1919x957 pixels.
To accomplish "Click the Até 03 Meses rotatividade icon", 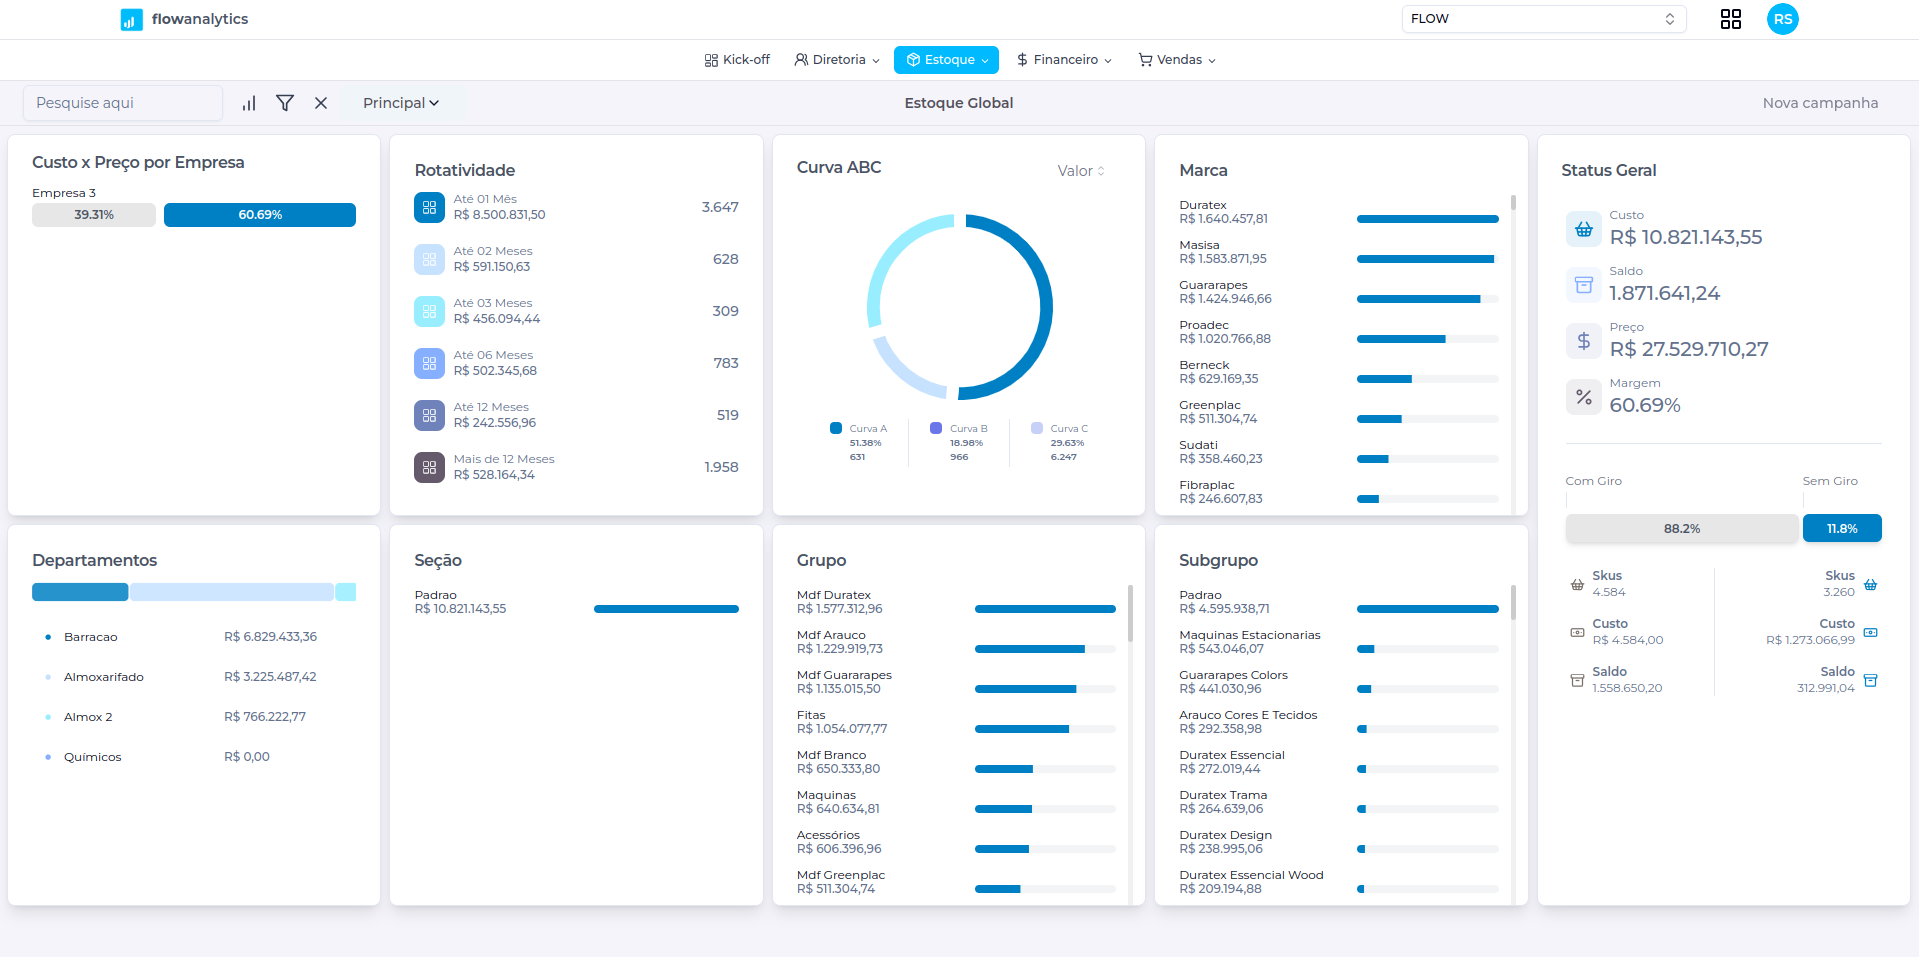I will 429,311.
